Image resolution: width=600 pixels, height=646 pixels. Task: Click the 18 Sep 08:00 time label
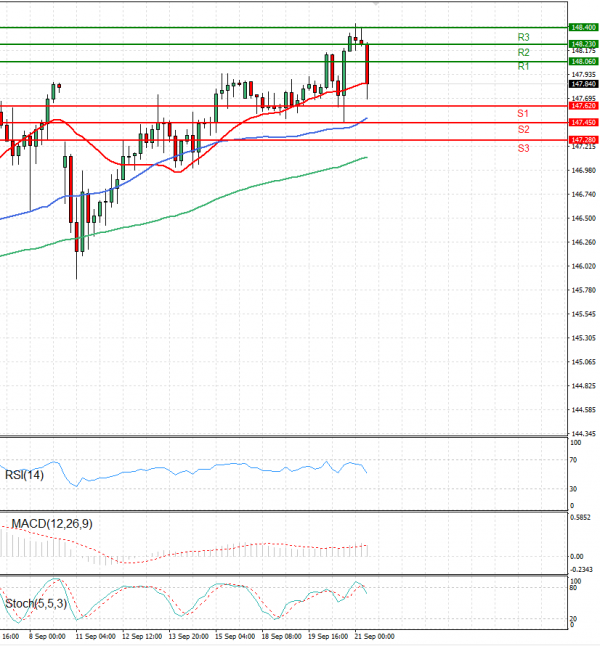tap(282, 637)
